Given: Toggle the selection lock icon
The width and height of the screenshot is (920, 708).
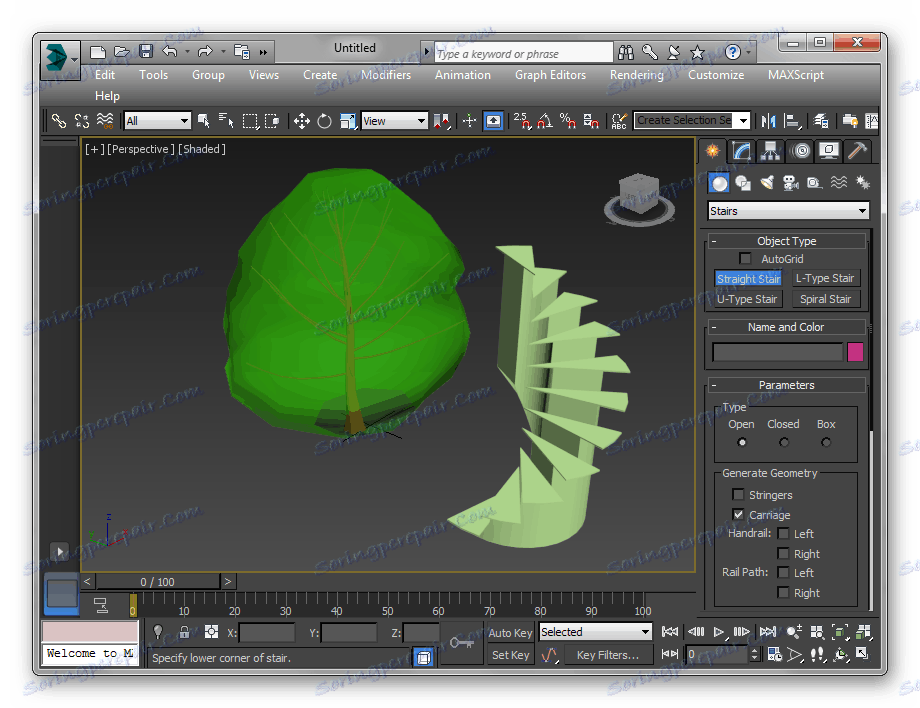Looking at the screenshot, I should coord(184,632).
